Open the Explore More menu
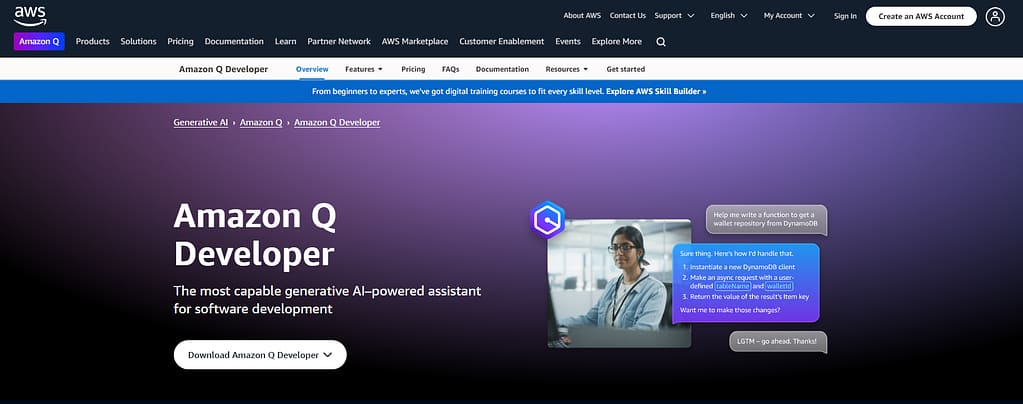1023x404 pixels. (x=617, y=42)
